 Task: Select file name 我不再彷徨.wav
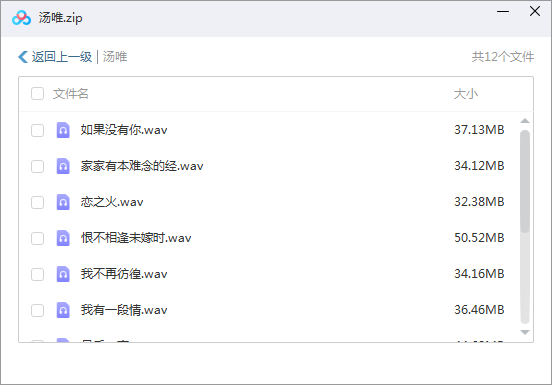pos(124,274)
